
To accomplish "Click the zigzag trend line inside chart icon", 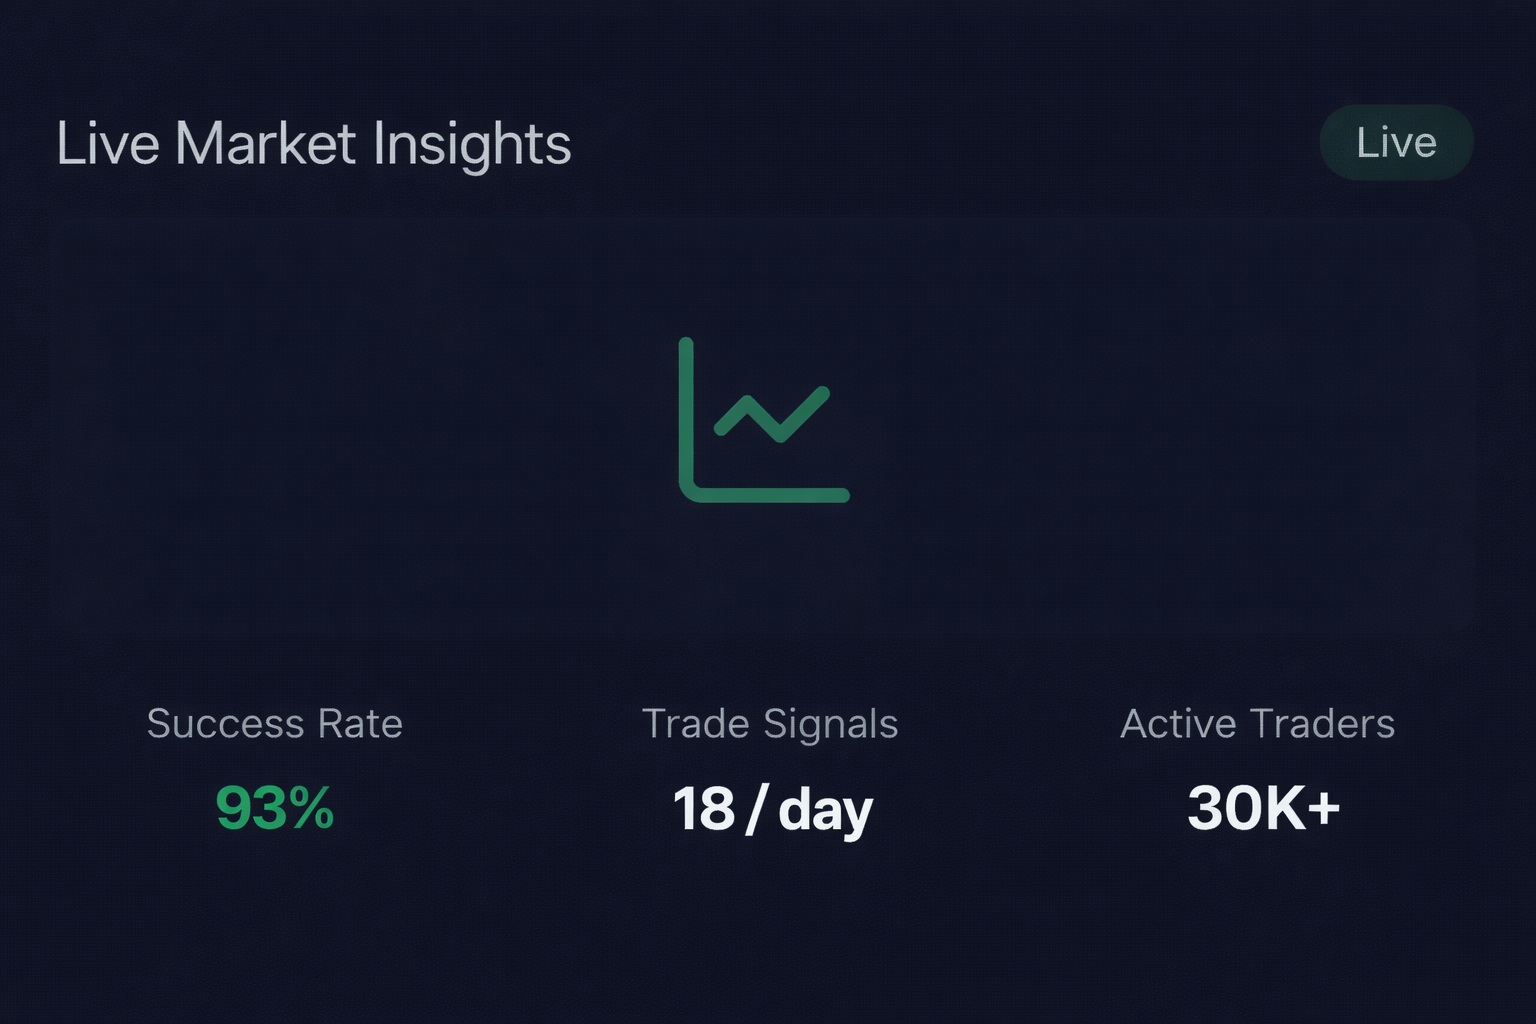I will click(x=773, y=414).
